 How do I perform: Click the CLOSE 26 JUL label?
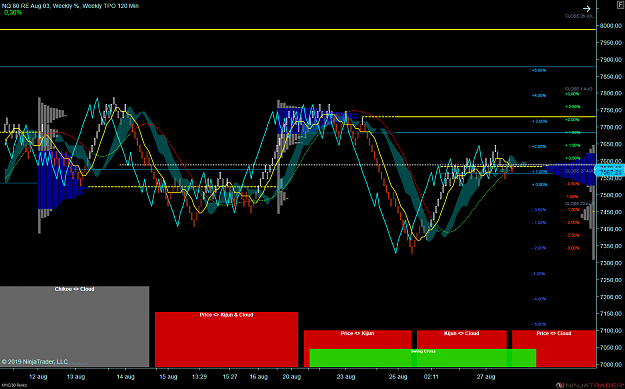579,16
